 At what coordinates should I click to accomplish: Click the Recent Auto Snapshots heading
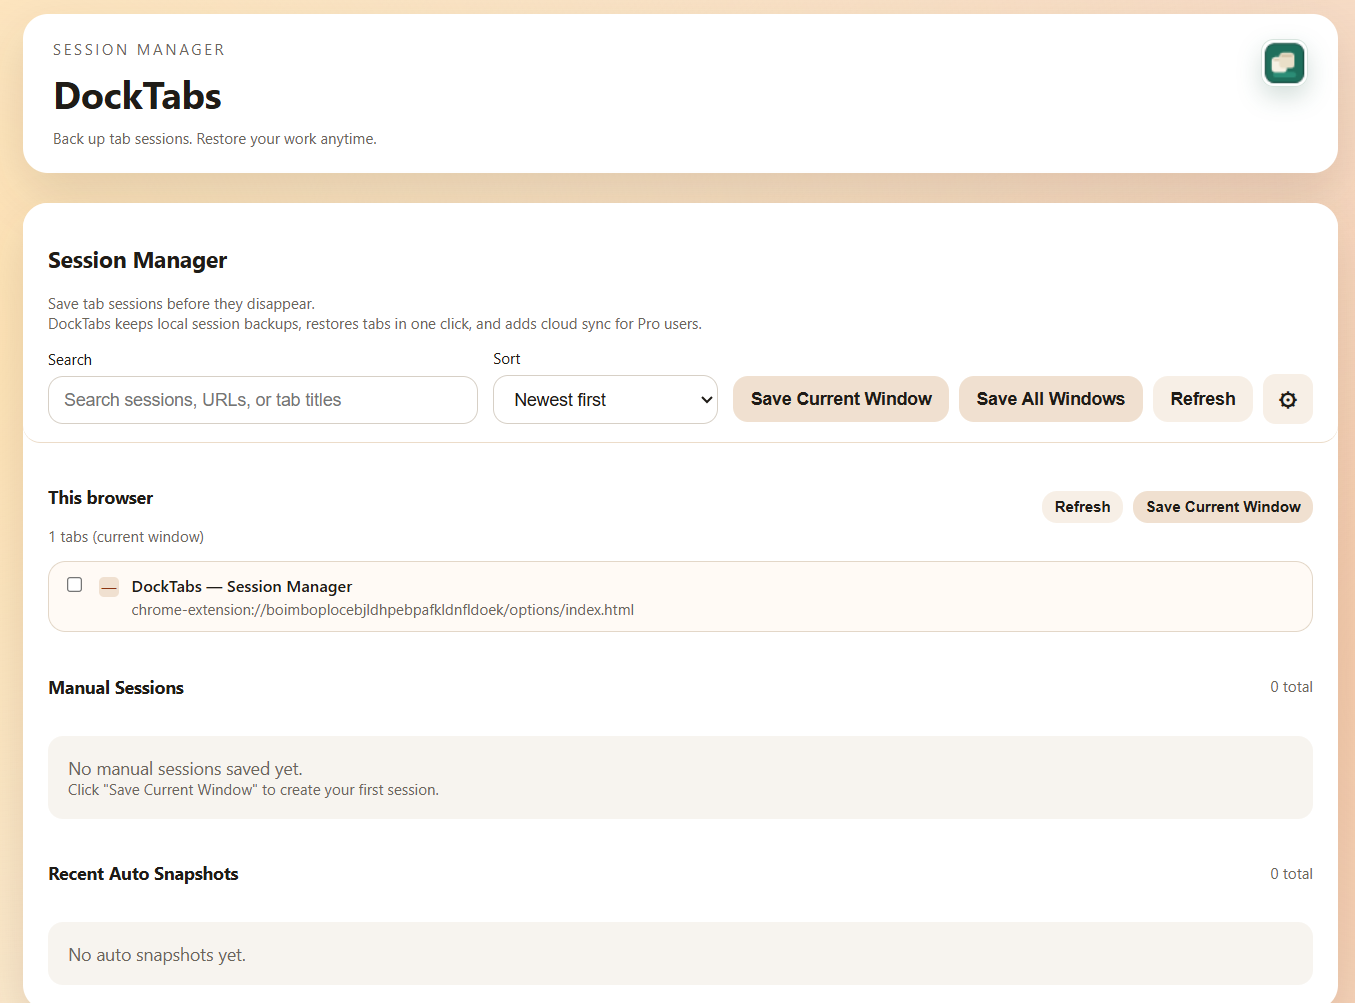click(143, 873)
